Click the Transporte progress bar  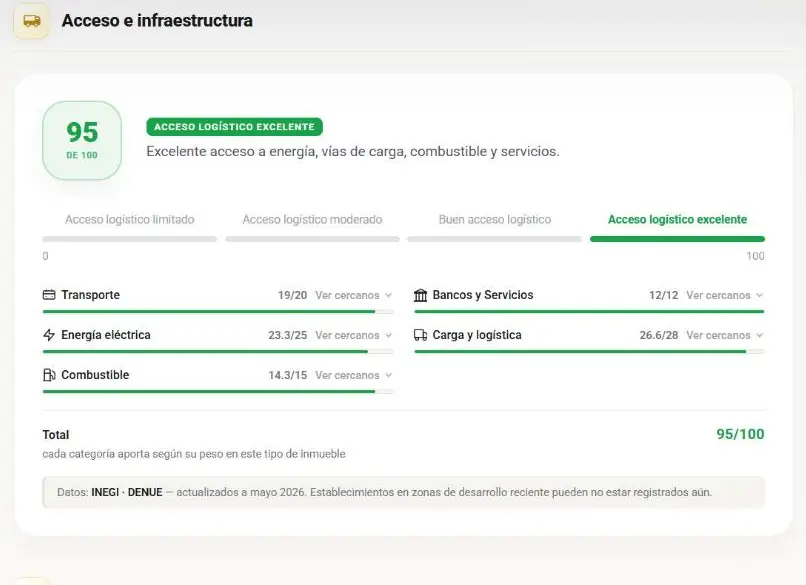pyautogui.click(x=218, y=312)
